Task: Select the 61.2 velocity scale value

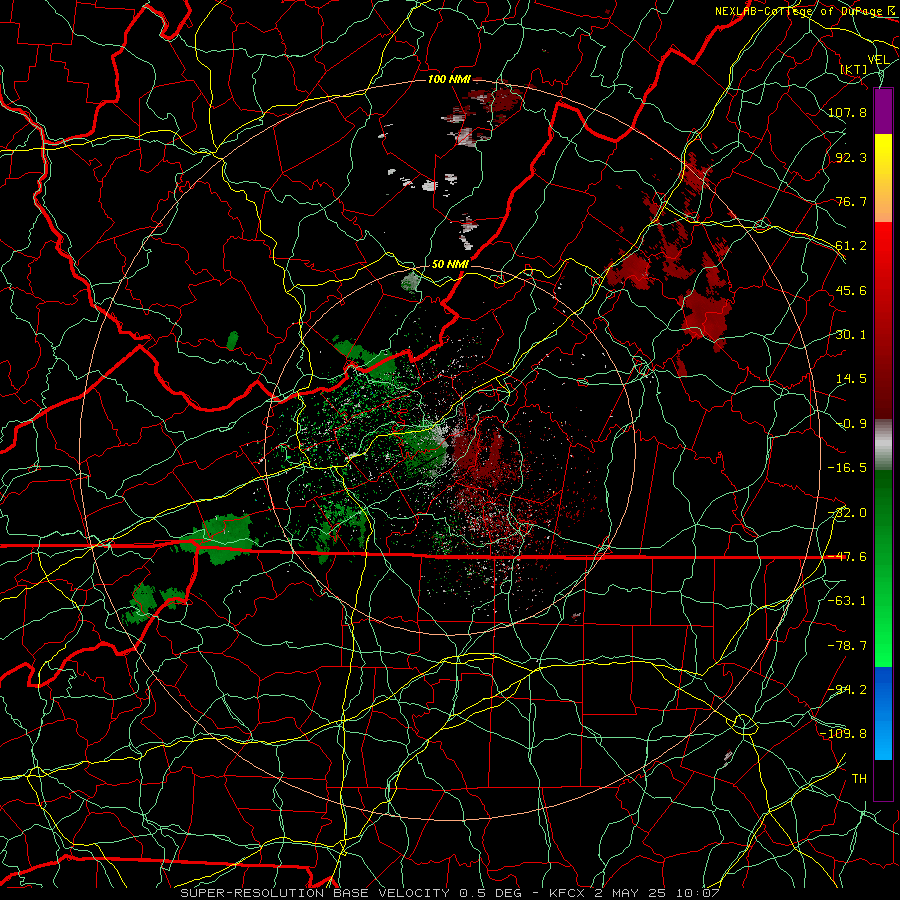Action: pos(851,246)
